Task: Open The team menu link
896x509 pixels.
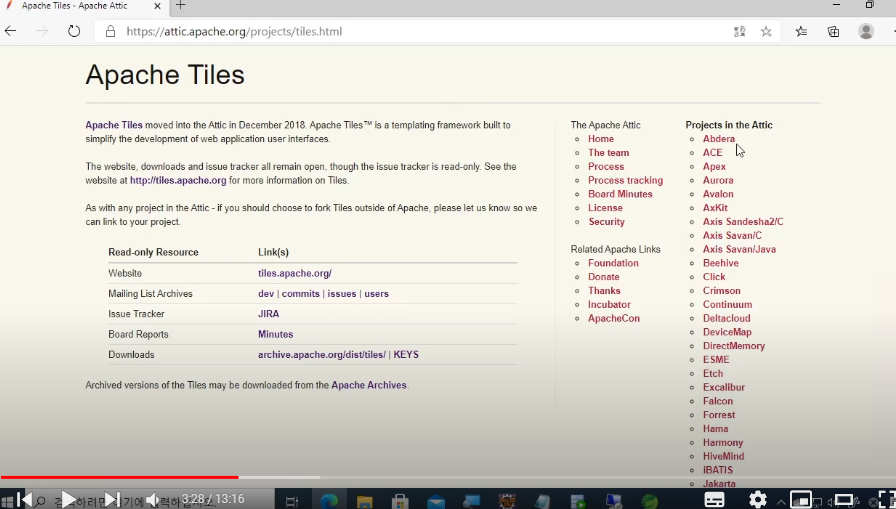Action: coord(609,153)
